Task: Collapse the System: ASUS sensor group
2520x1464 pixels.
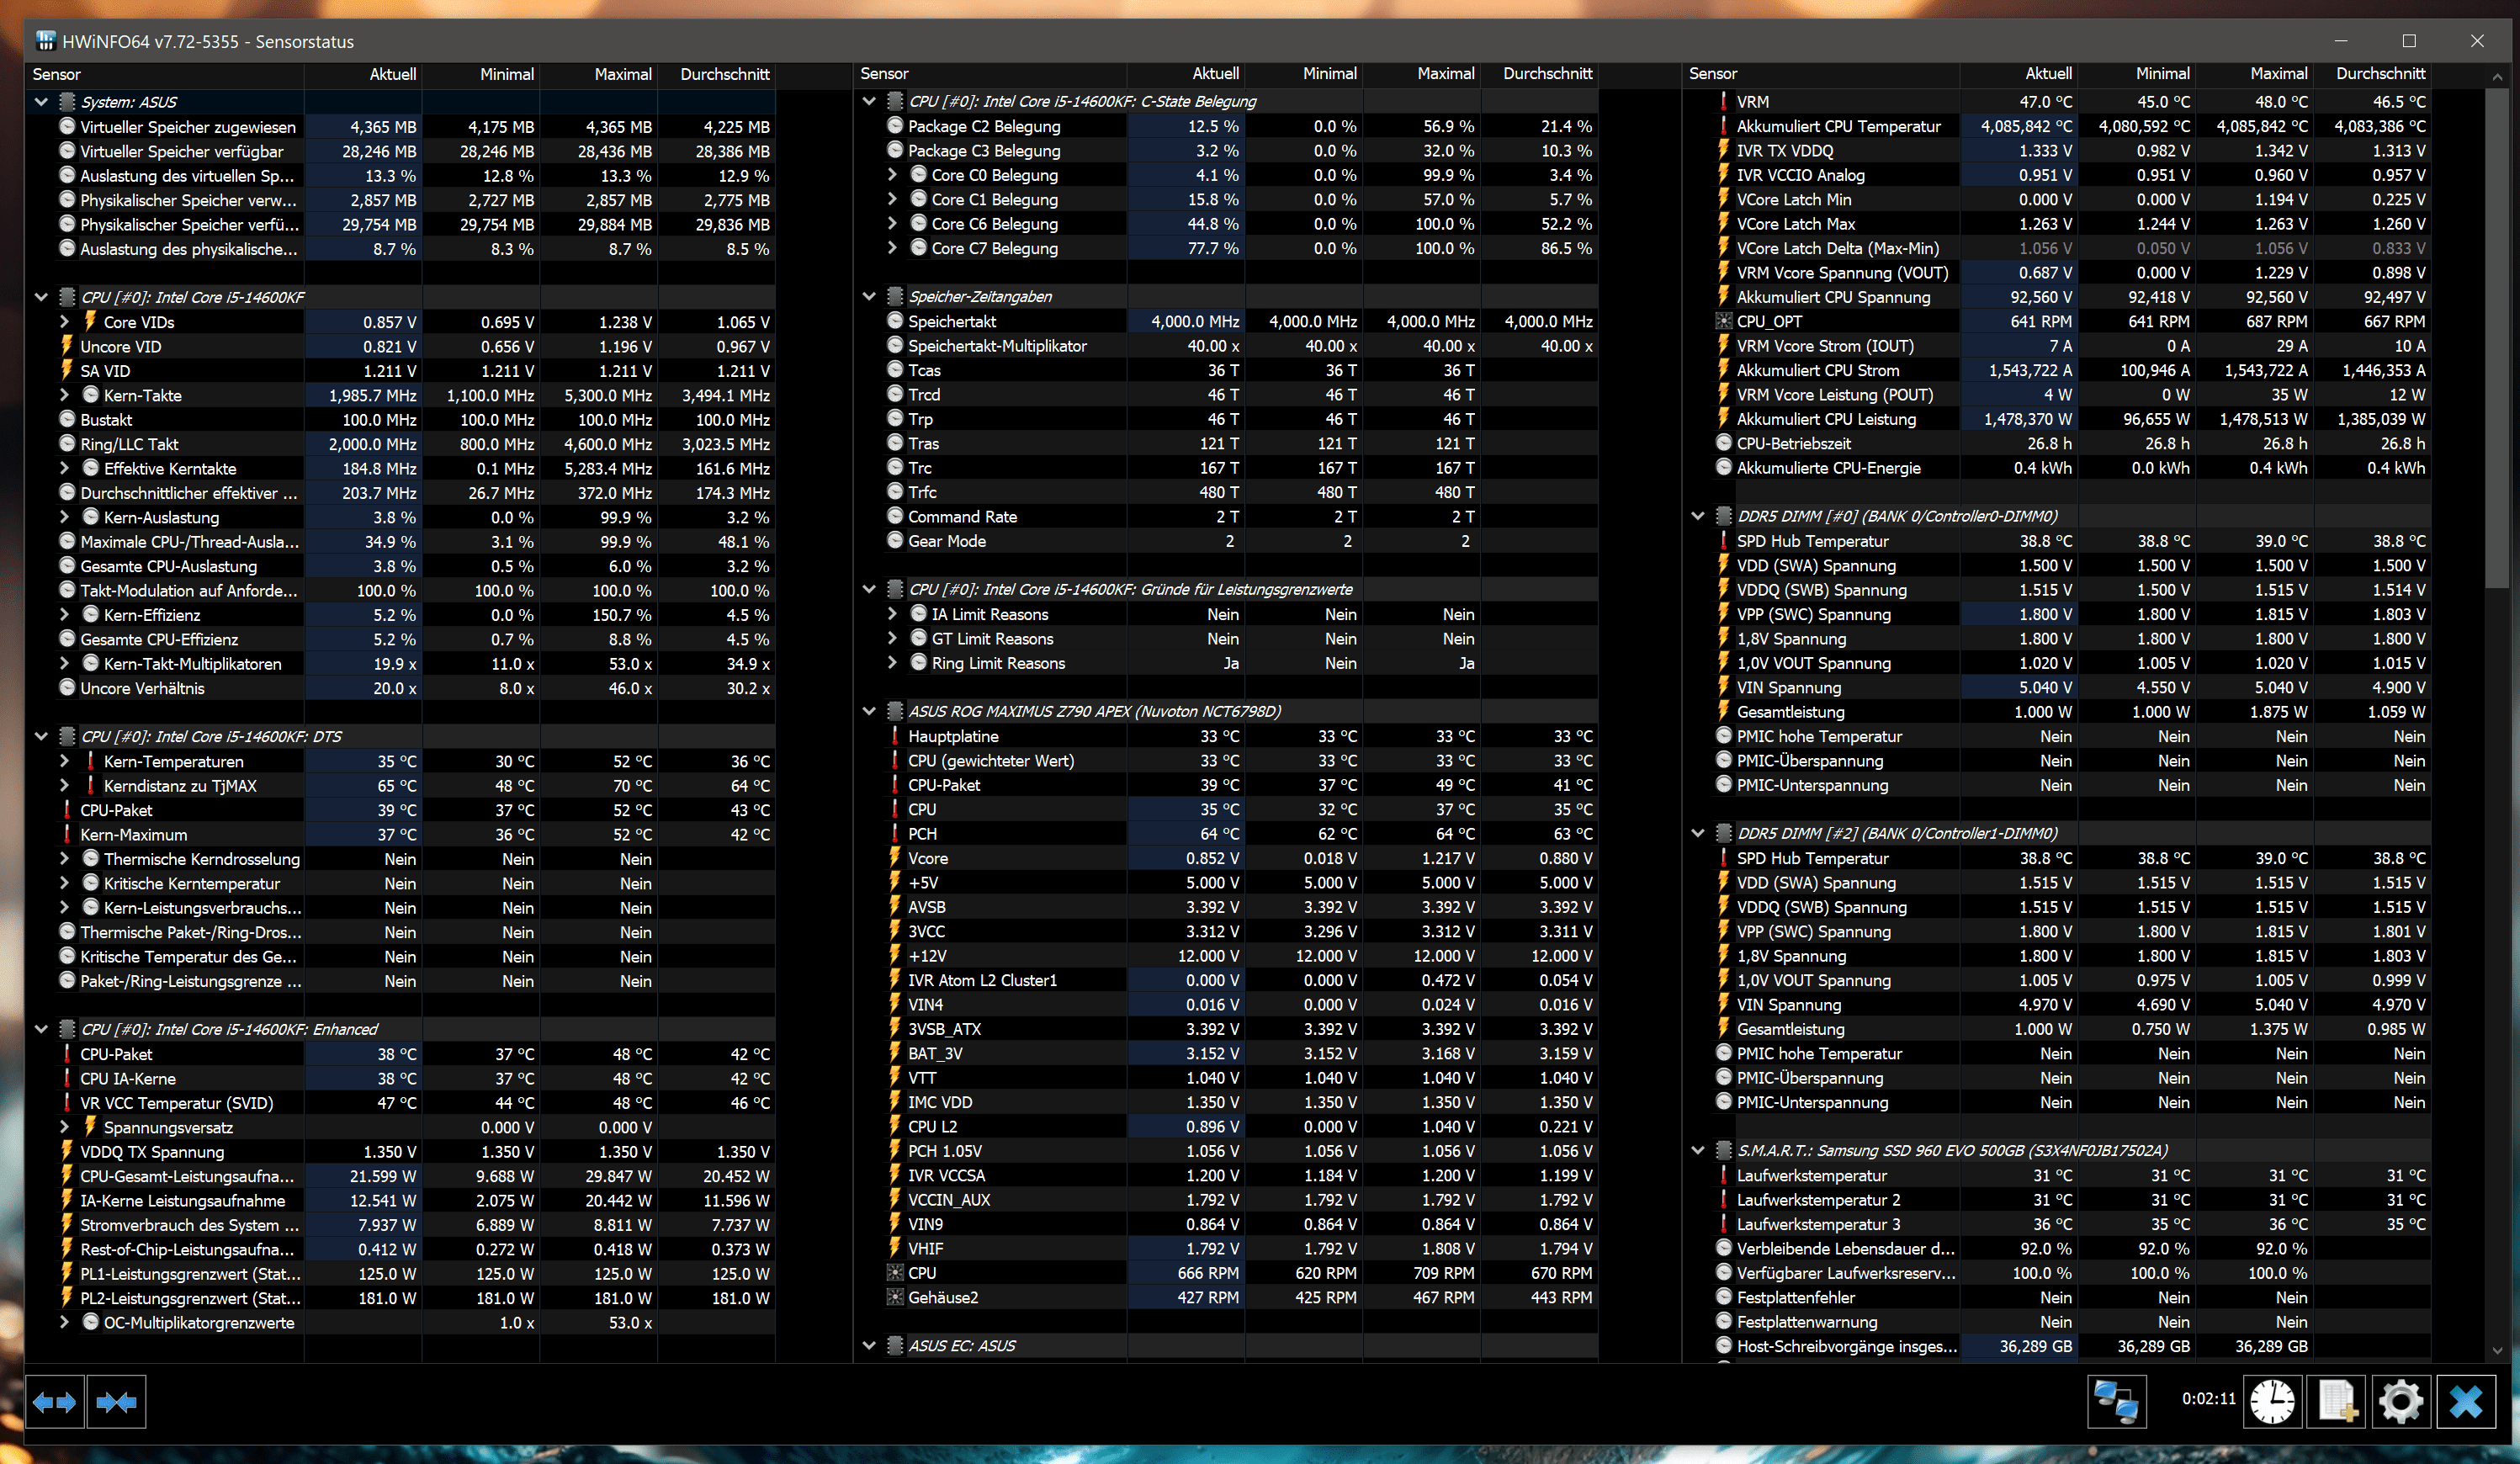Action: tap(41, 102)
